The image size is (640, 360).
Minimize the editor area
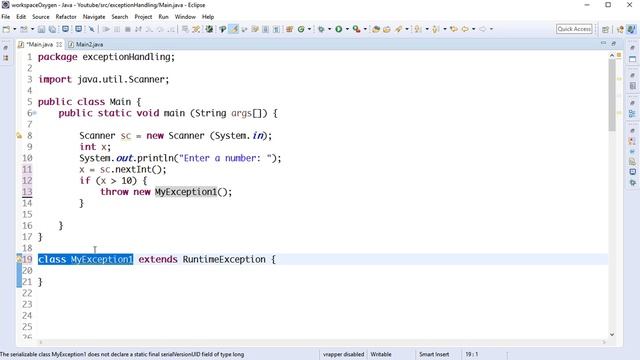point(603,43)
